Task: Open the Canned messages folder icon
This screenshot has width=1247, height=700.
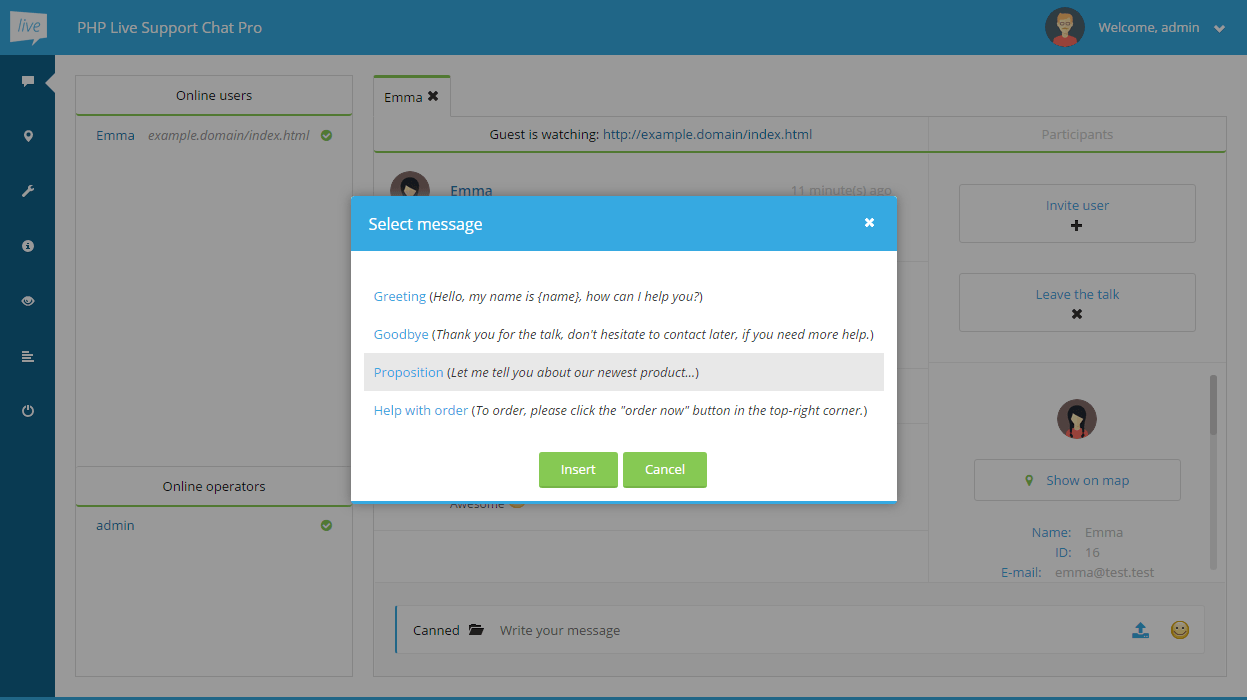Action: coord(476,630)
